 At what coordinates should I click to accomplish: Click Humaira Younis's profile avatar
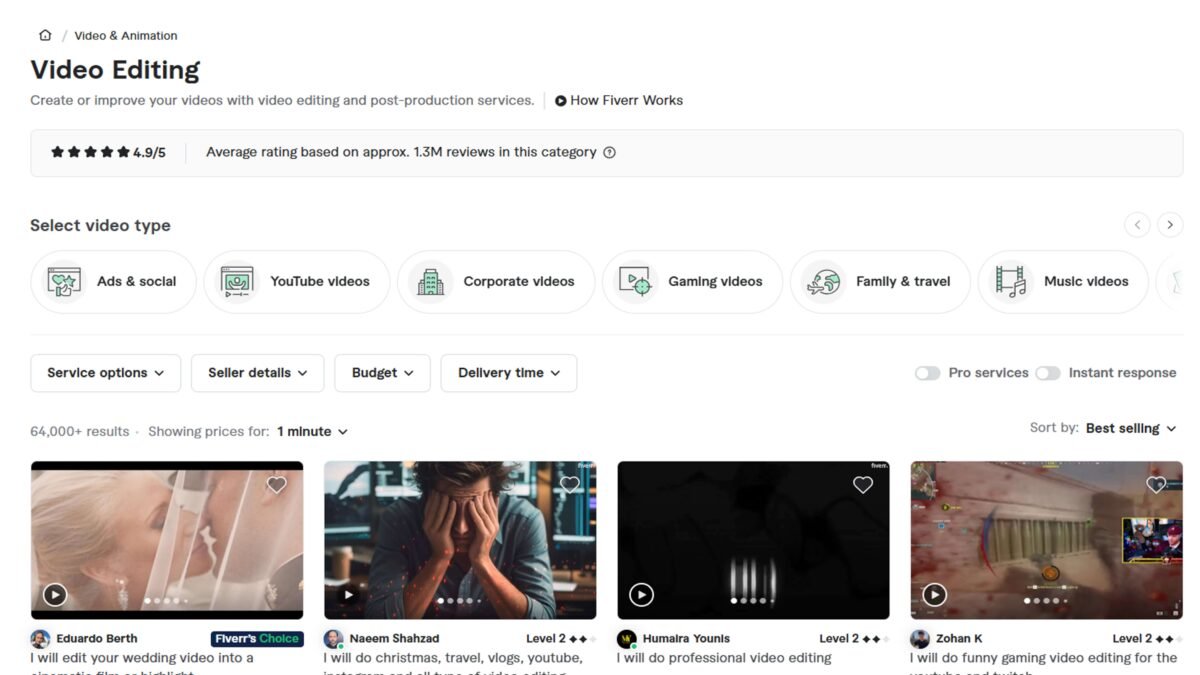pyautogui.click(x=626, y=639)
